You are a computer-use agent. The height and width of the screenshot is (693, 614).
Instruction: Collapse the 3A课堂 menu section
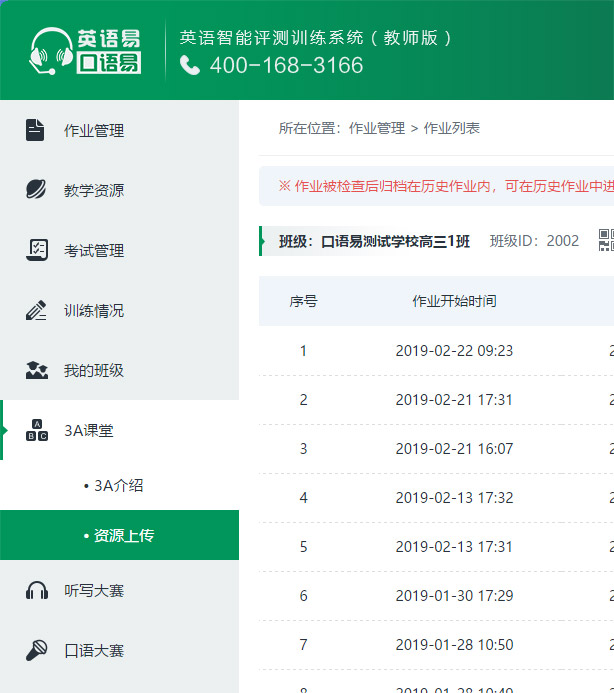click(88, 430)
